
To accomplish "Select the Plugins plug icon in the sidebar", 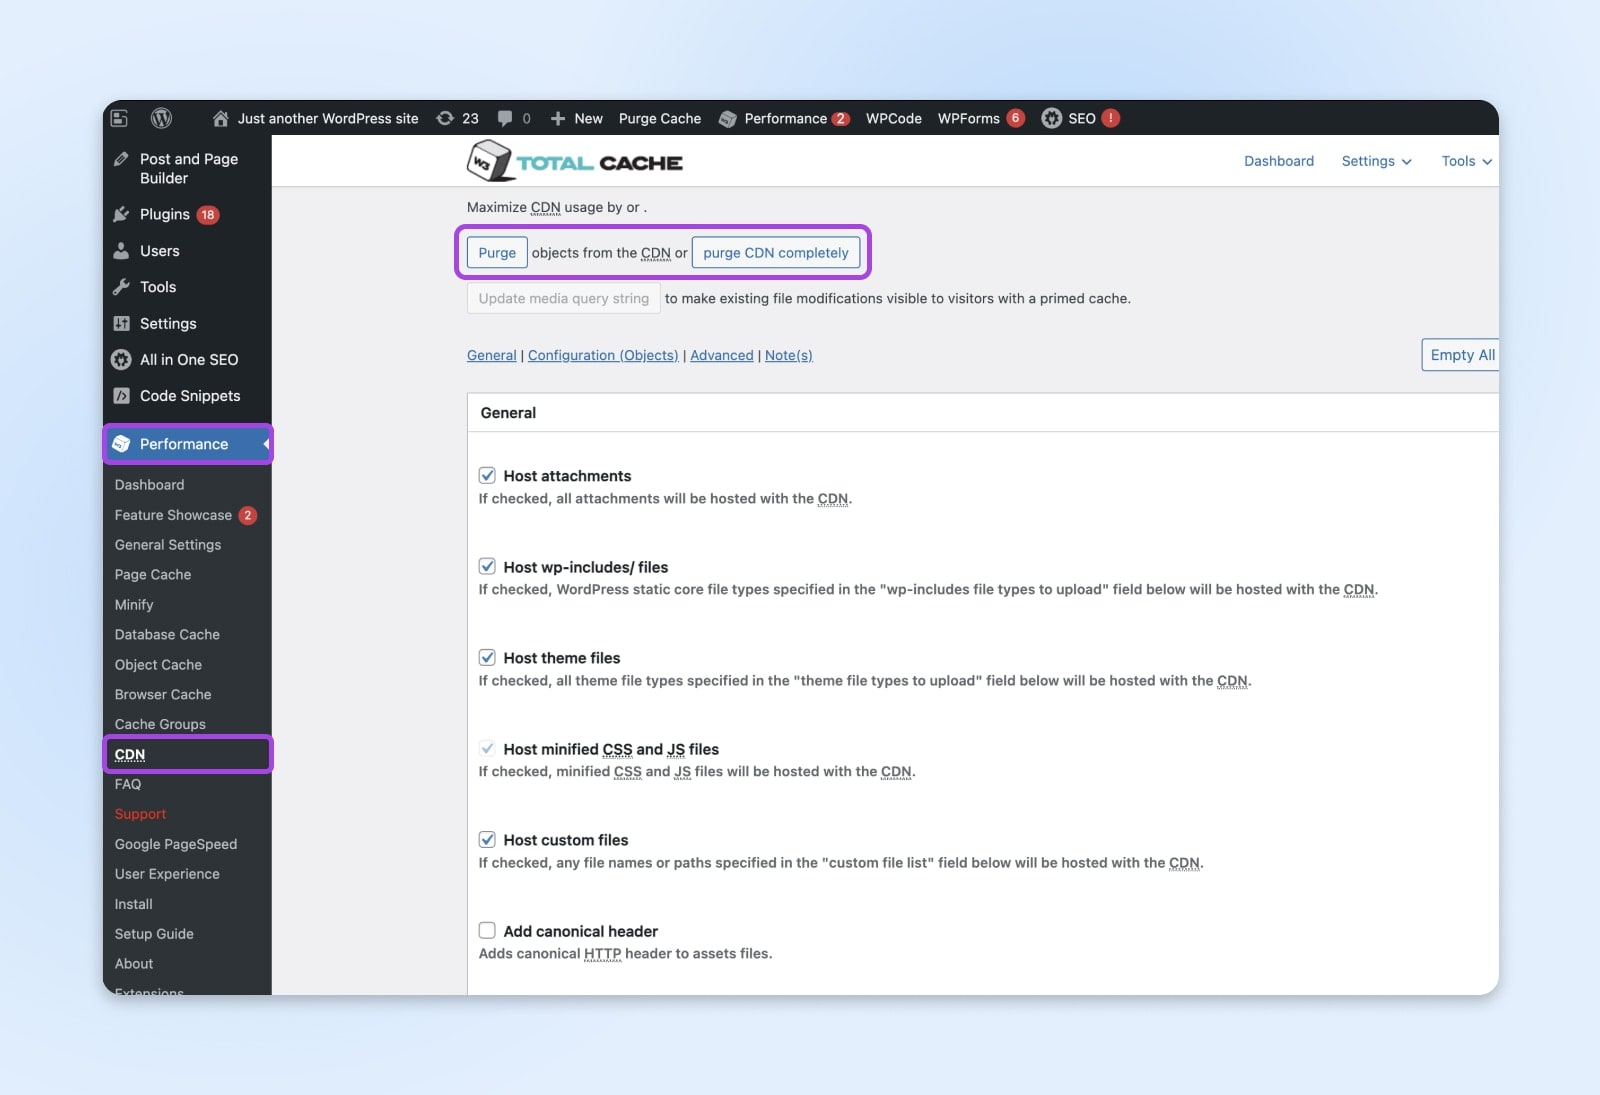I will pyautogui.click(x=121, y=214).
